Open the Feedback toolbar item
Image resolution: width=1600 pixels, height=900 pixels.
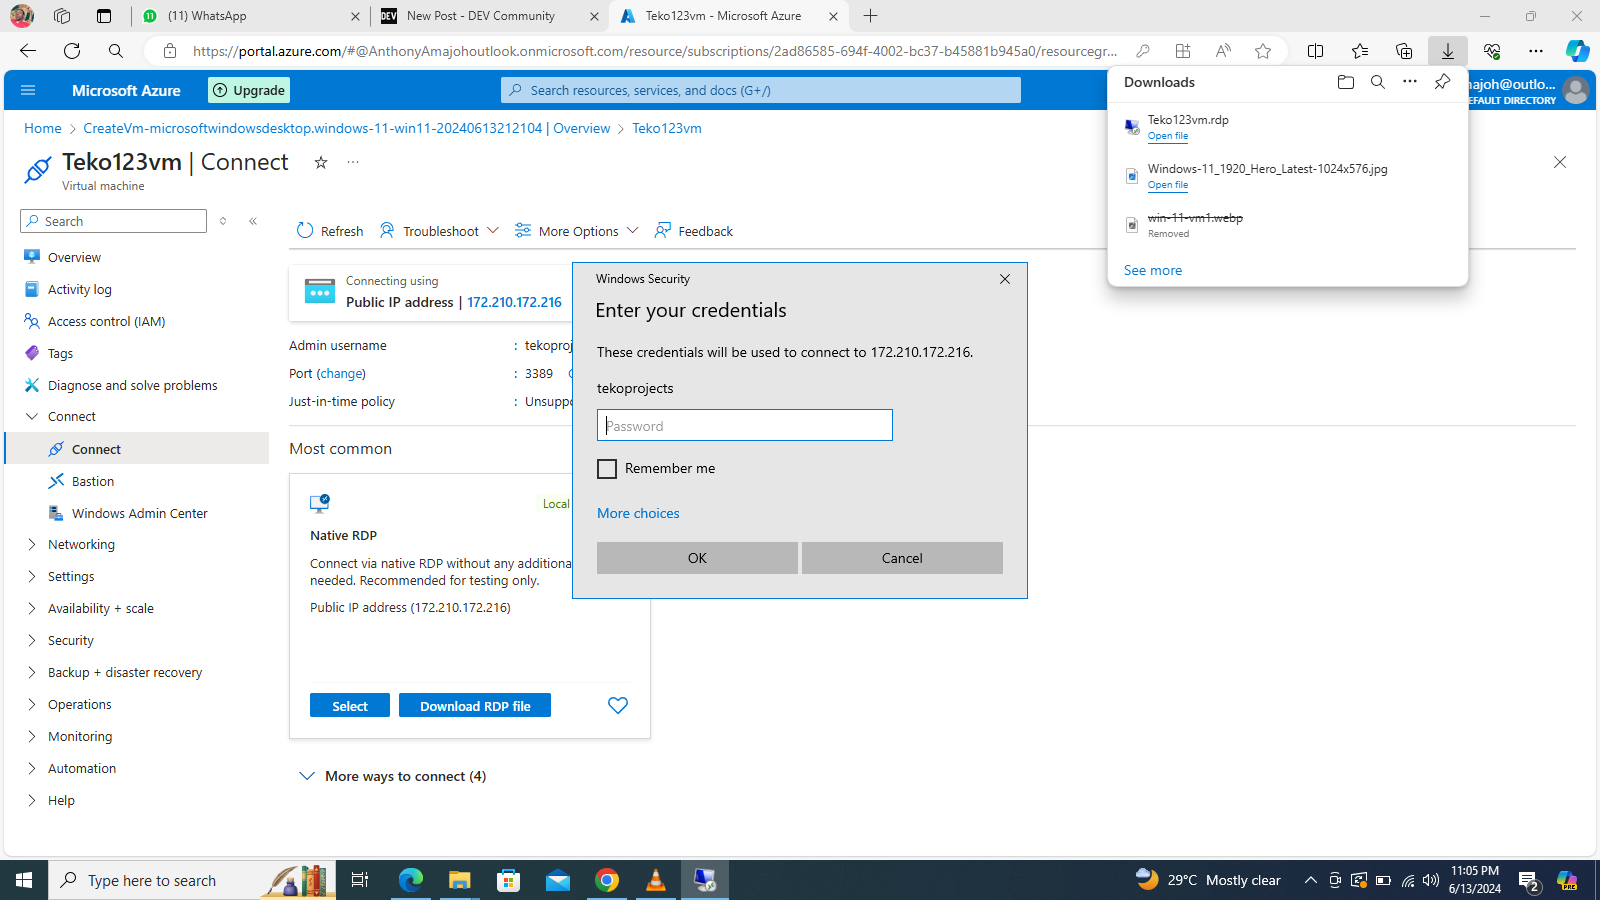coord(694,231)
